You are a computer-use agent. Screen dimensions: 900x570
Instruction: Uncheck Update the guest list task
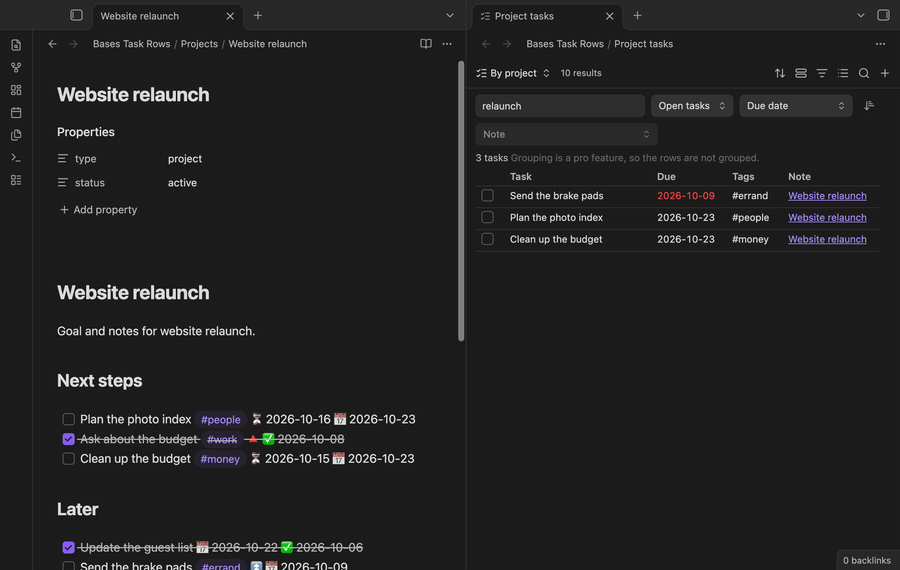(x=68, y=548)
